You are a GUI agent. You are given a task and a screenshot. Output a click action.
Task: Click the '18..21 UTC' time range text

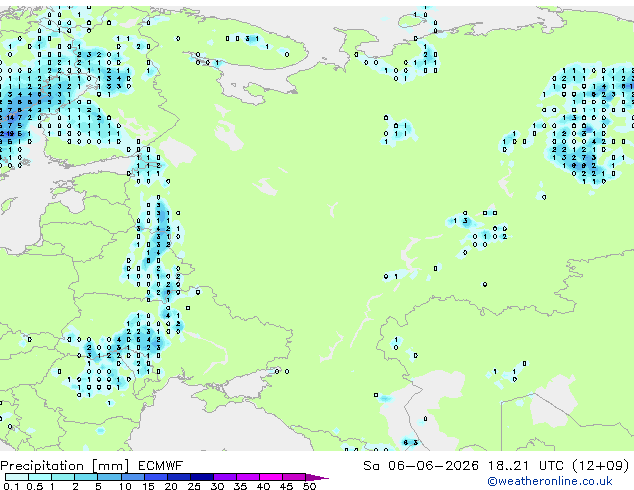(x=526, y=466)
